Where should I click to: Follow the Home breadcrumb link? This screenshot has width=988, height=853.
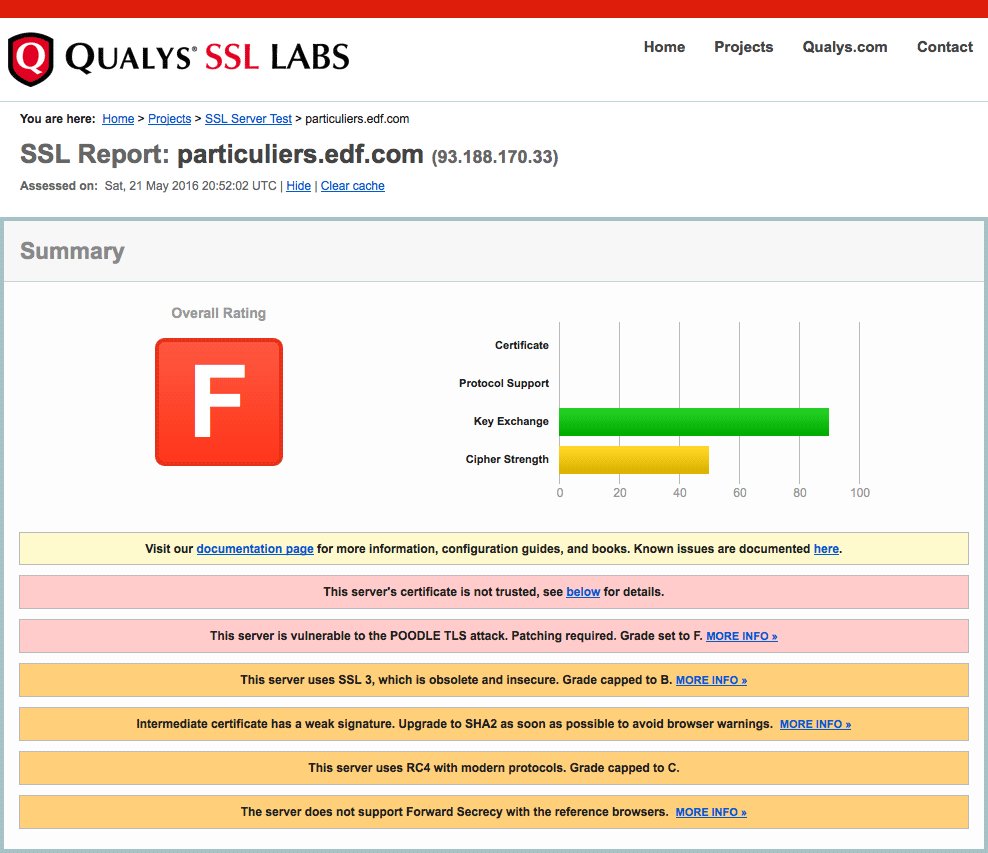click(118, 119)
